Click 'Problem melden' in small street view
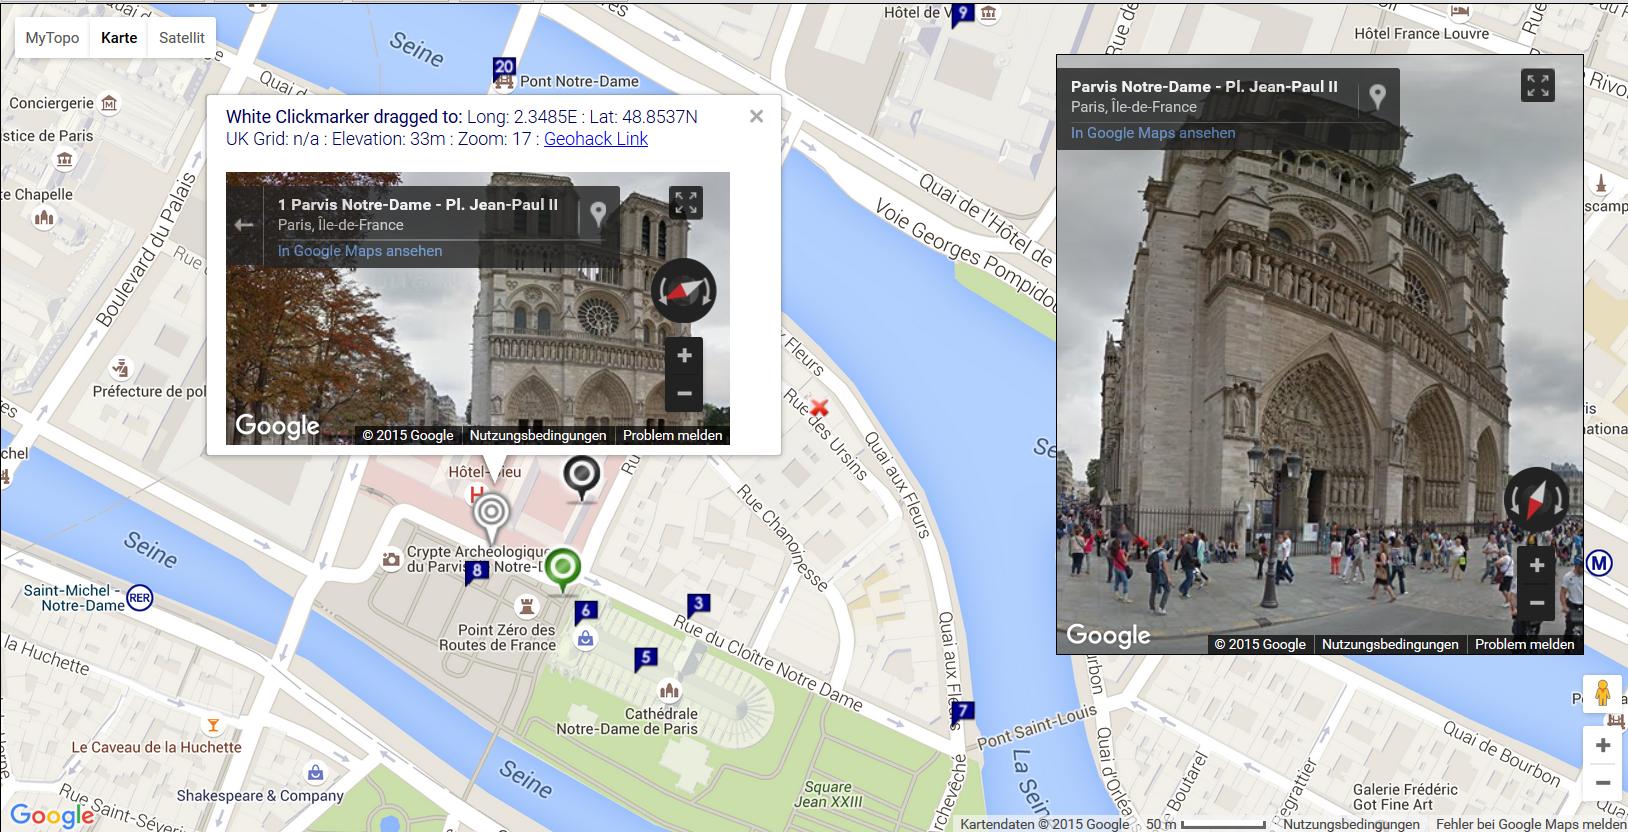 coord(673,435)
